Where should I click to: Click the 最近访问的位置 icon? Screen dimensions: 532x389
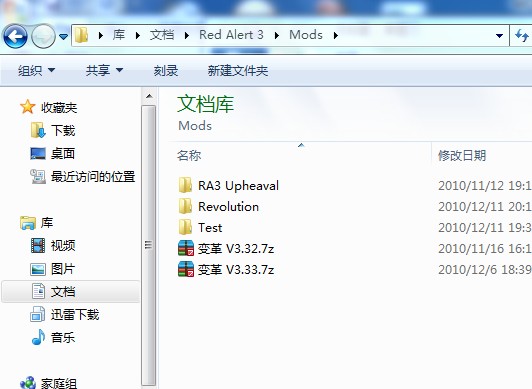38,176
